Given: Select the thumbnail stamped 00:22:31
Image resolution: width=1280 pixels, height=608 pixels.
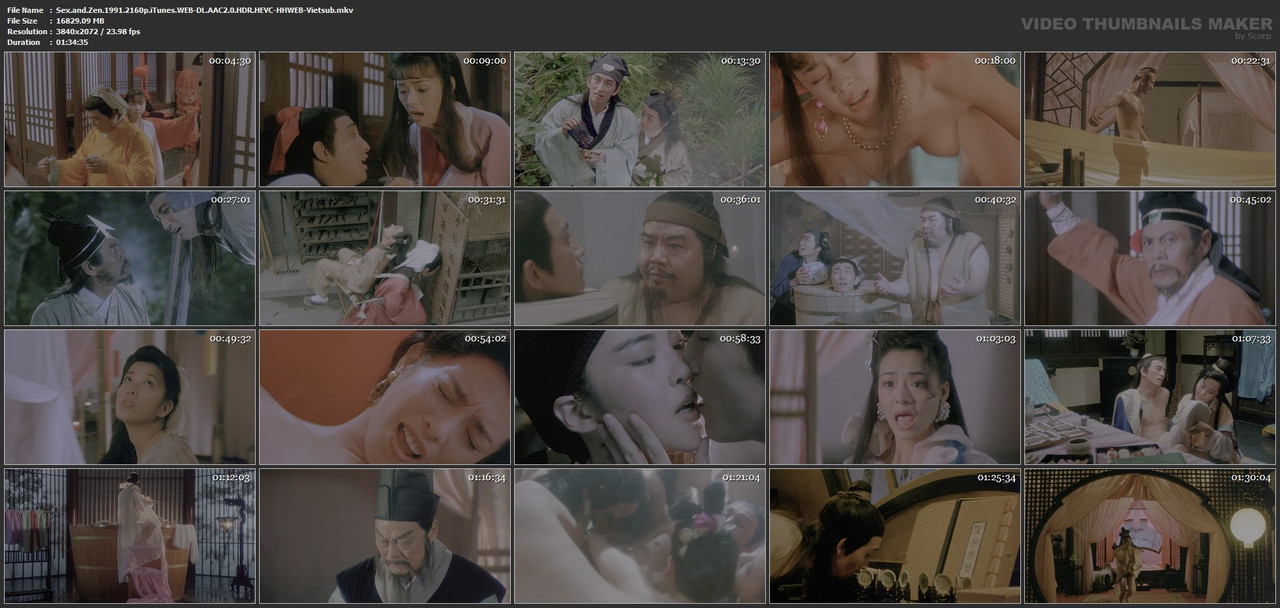Looking at the screenshot, I should tap(1150, 120).
